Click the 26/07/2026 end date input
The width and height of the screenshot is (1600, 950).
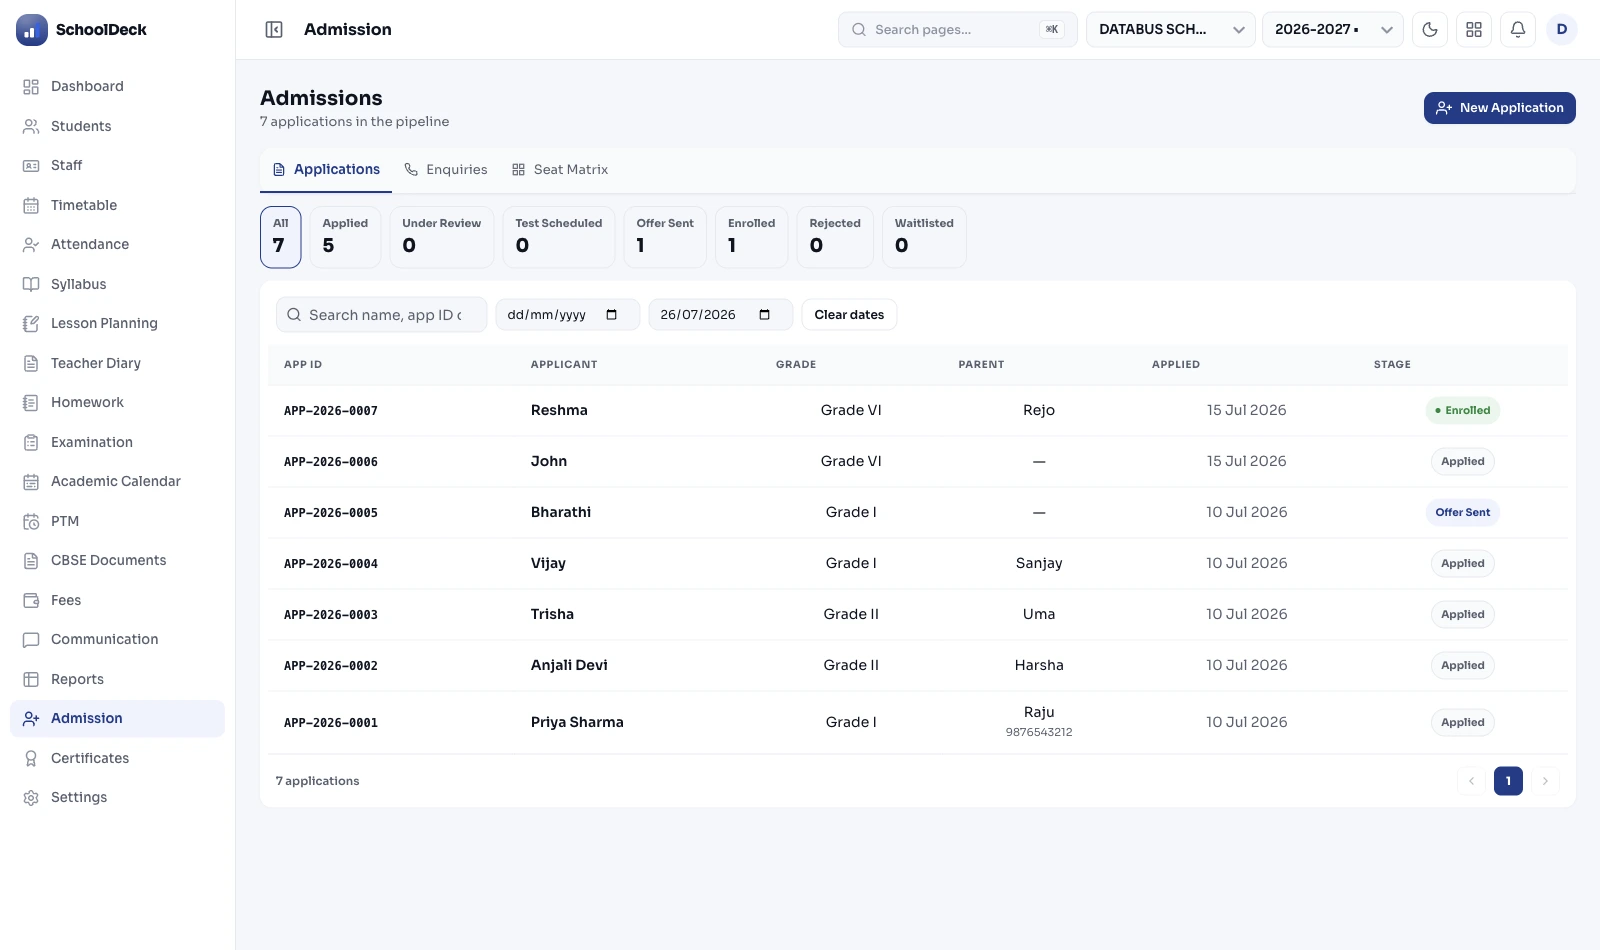tap(721, 315)
